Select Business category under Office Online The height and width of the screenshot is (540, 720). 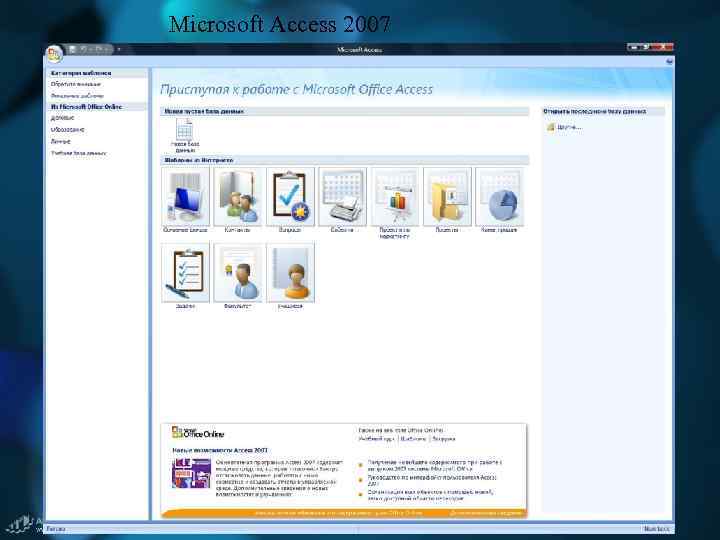(x=62, y=118)
